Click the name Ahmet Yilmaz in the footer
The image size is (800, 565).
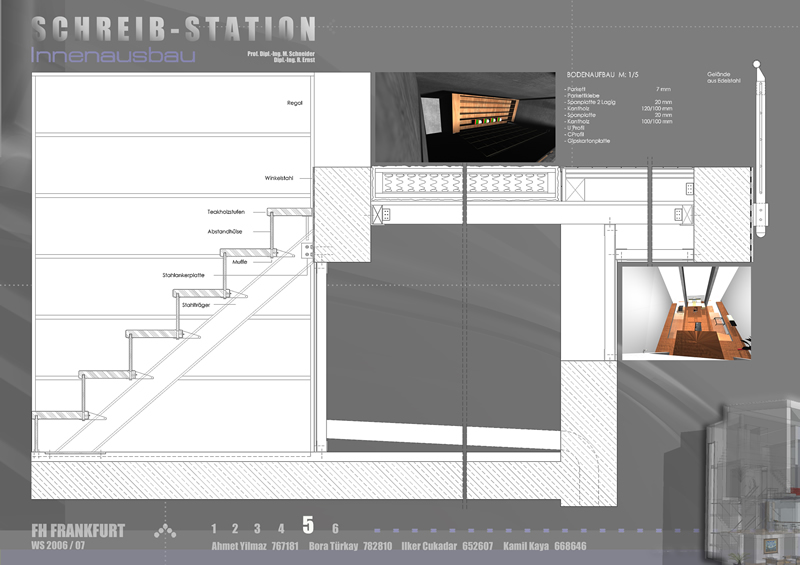point(240,547)
